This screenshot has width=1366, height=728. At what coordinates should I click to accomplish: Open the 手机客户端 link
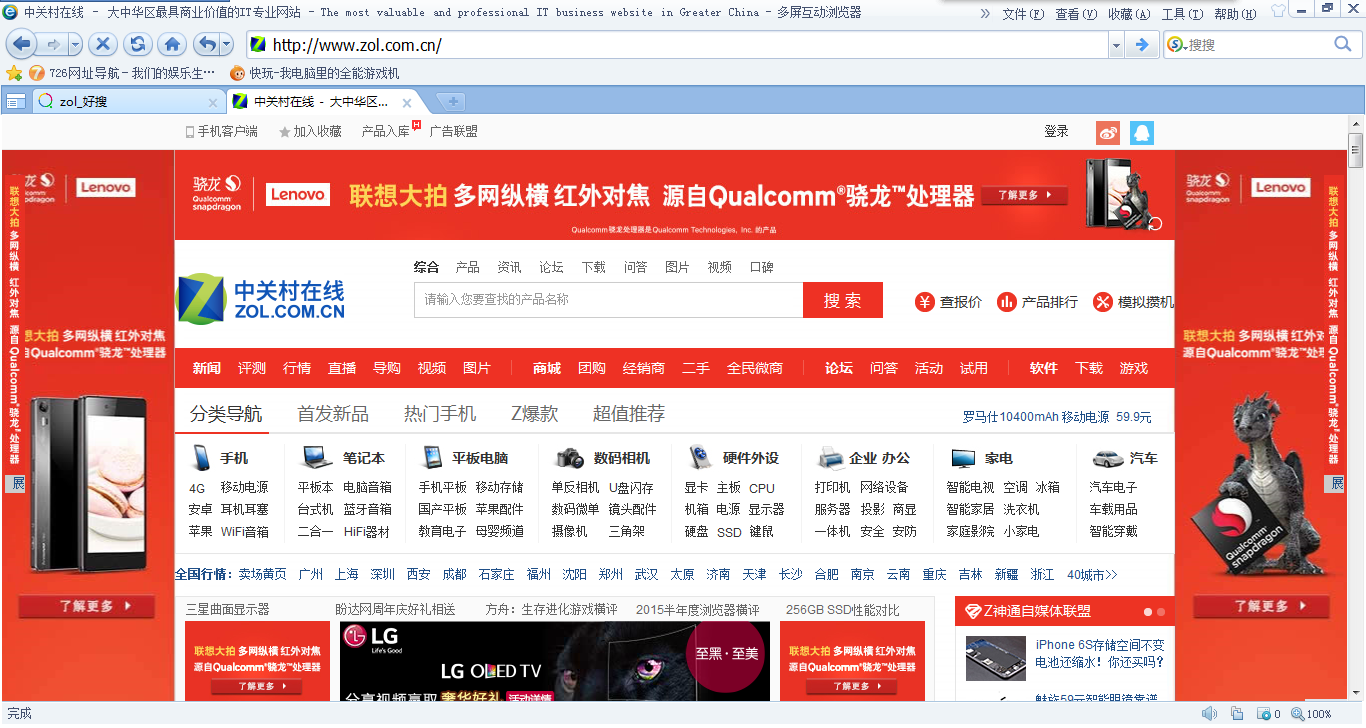[x=221, y=131]
